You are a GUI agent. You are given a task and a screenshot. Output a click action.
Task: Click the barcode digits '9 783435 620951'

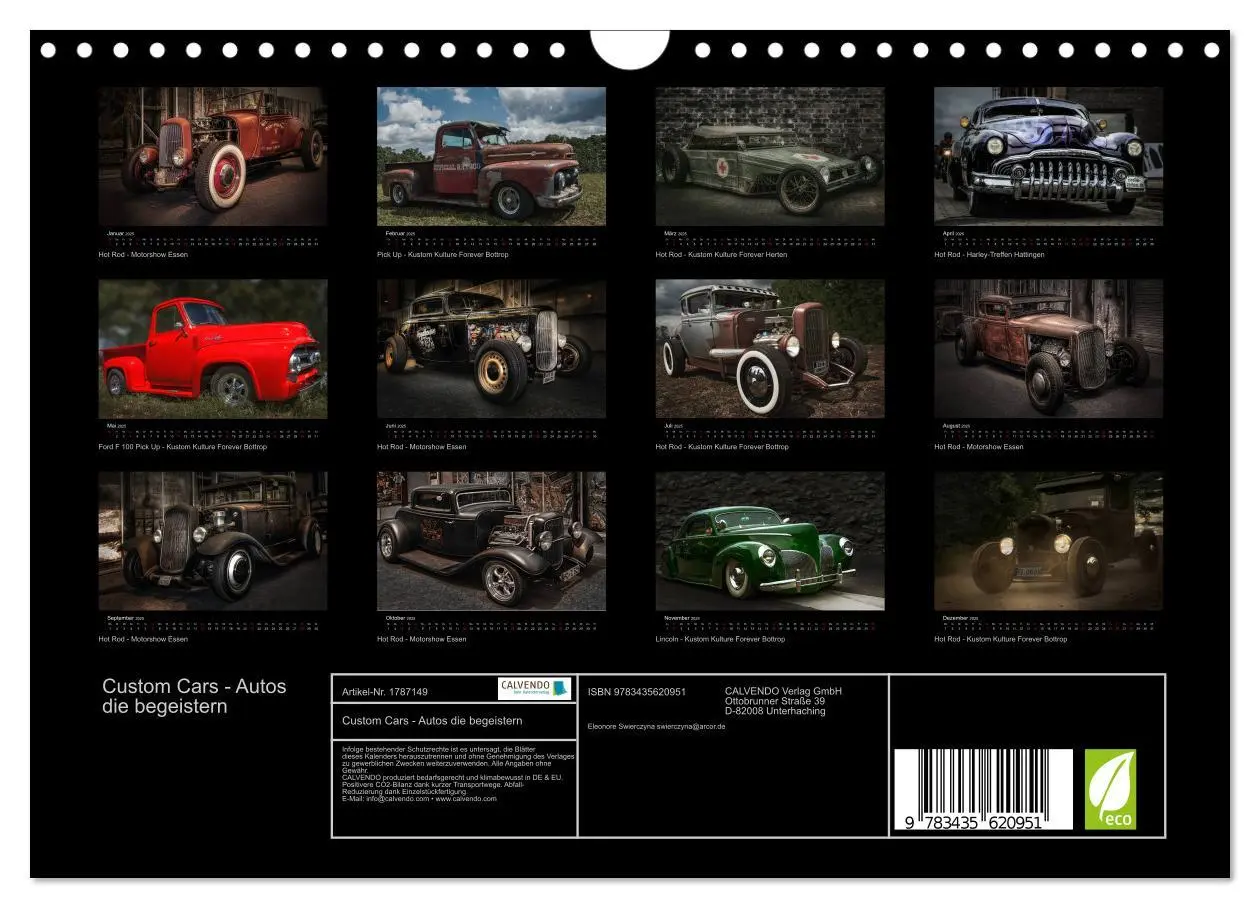(974, 821)
